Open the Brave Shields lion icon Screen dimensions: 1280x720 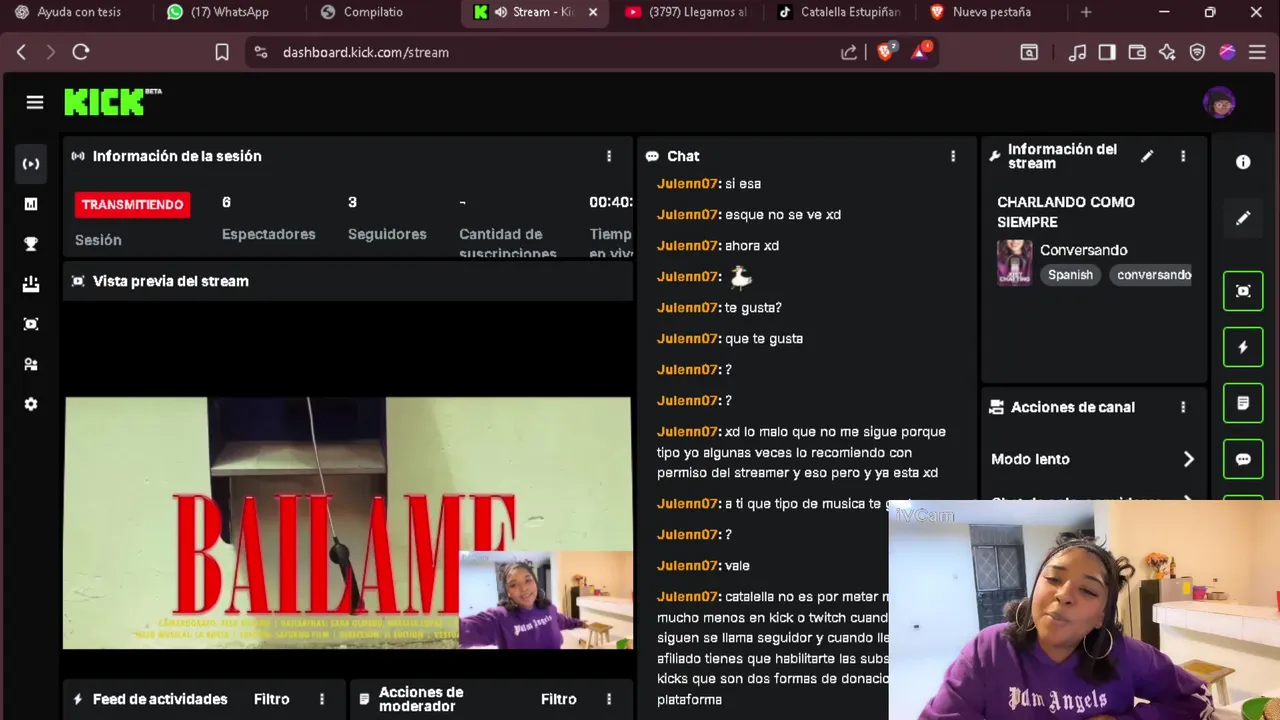886,51
